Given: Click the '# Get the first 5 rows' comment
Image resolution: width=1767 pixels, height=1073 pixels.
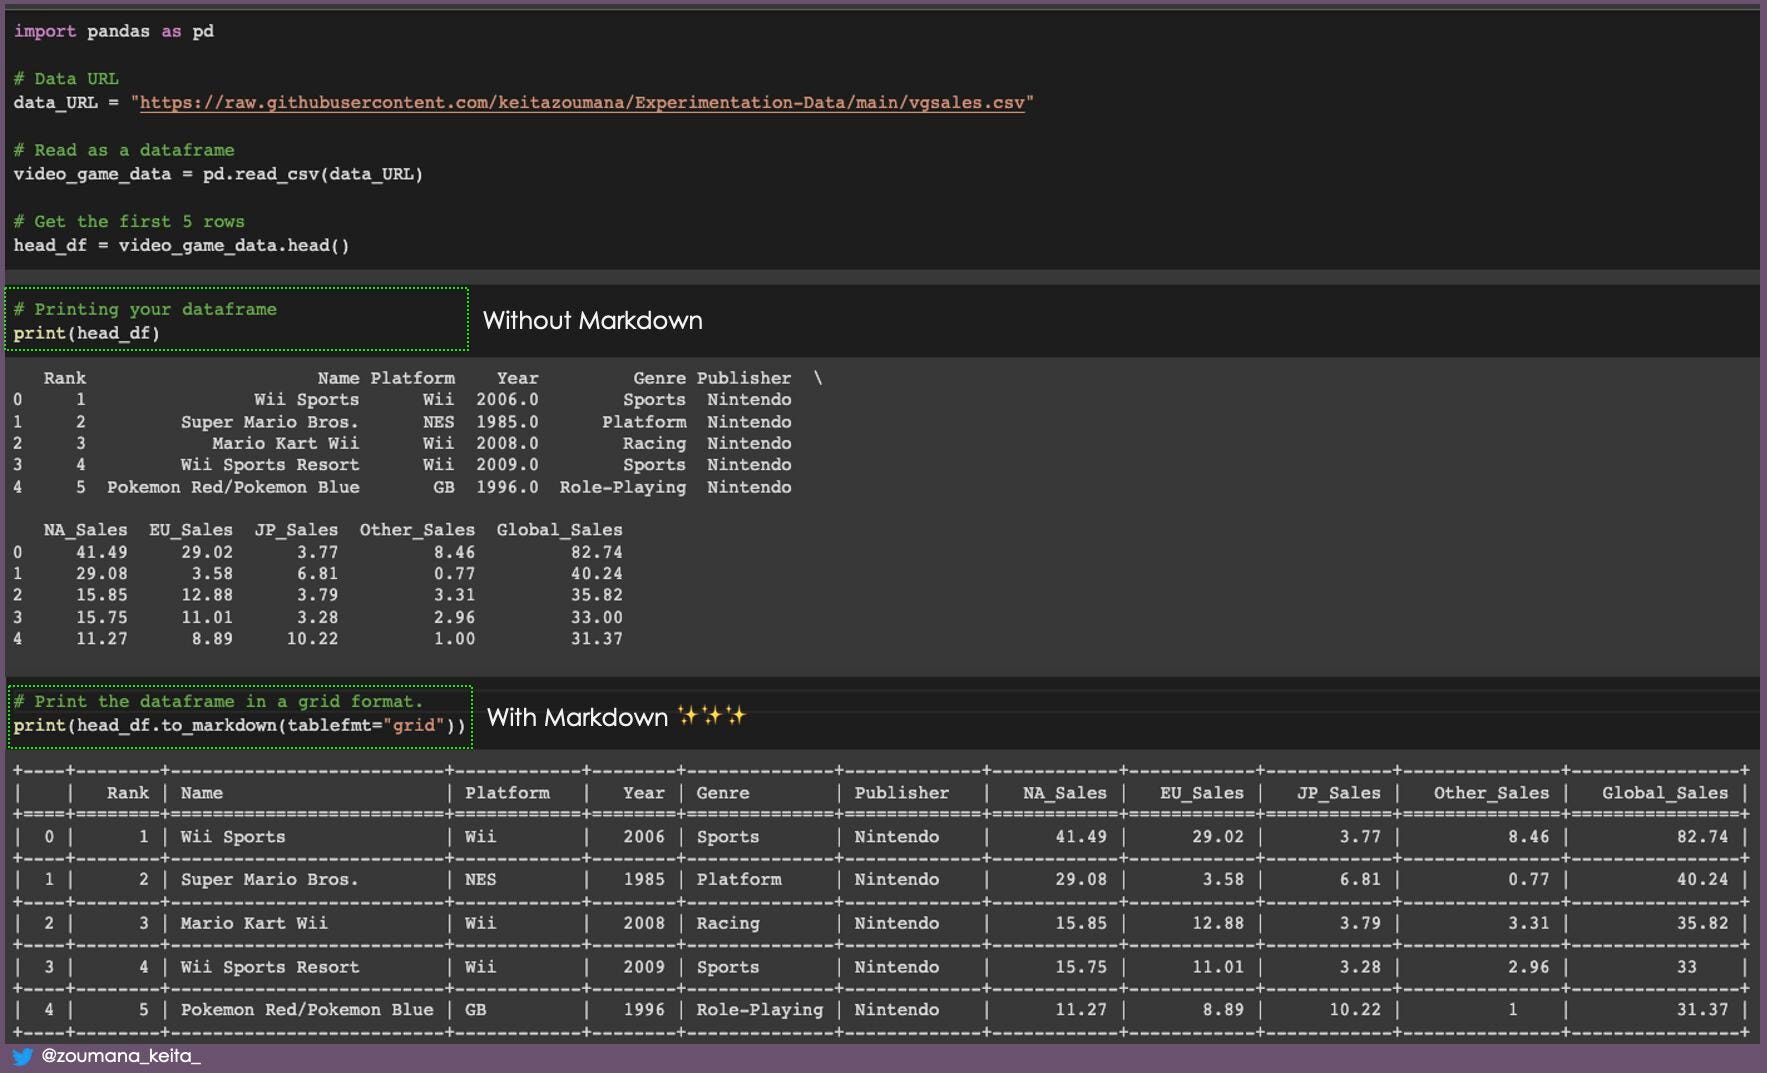Looking at the screenshot, I should click(129, 222).
